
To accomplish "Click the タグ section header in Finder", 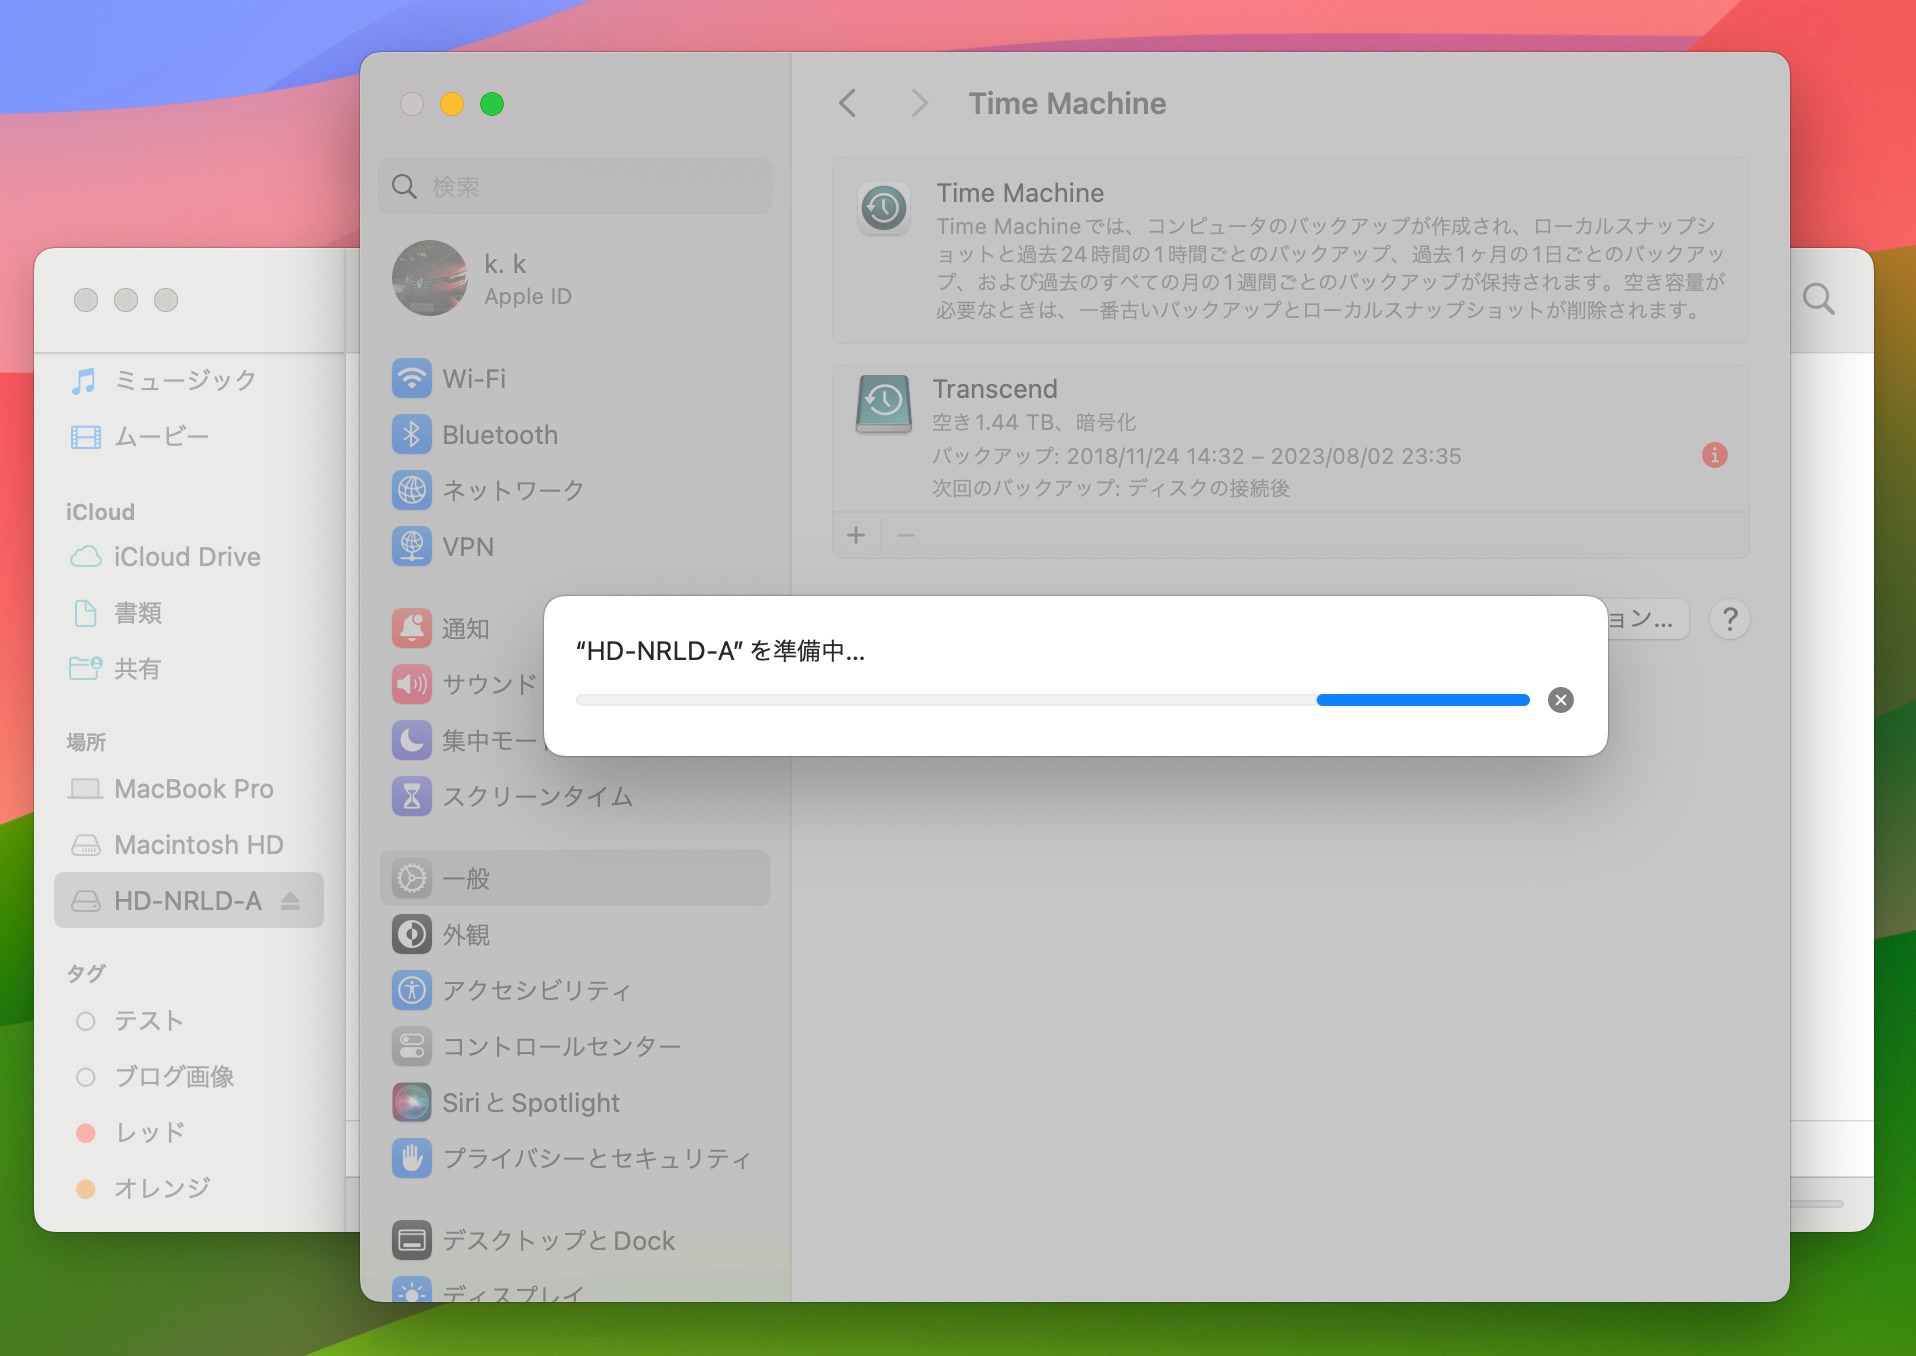I will pyautogui.click(x=86, y=973).
